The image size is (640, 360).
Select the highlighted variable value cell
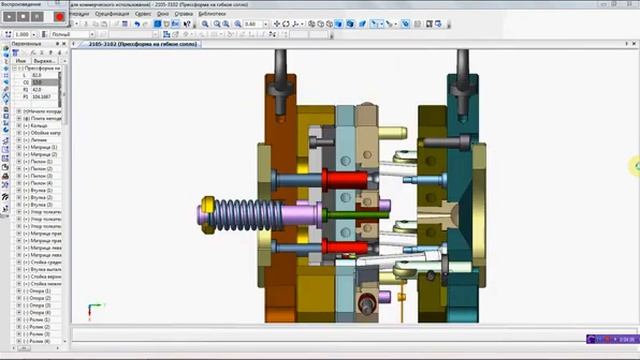click(44, 82)
